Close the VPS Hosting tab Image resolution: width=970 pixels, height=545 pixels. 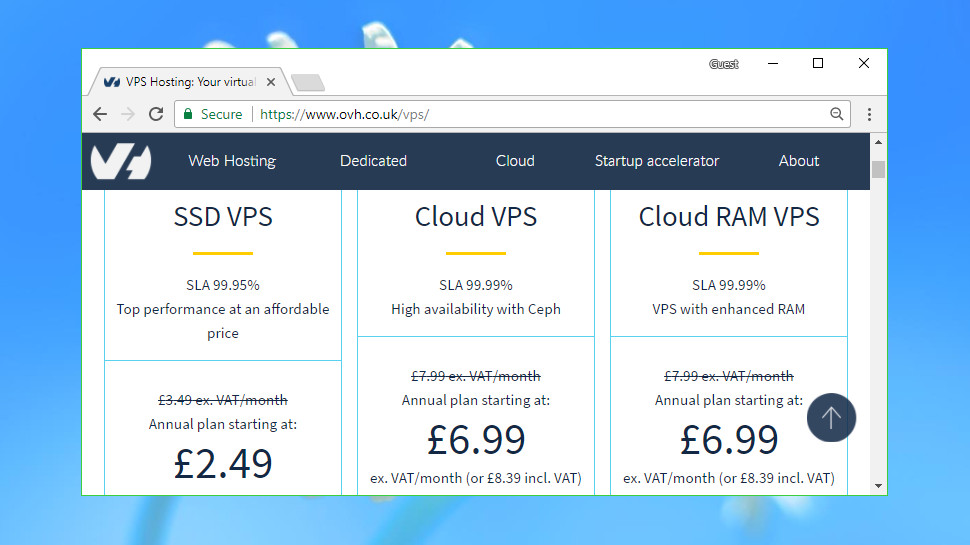coord(271,82)
